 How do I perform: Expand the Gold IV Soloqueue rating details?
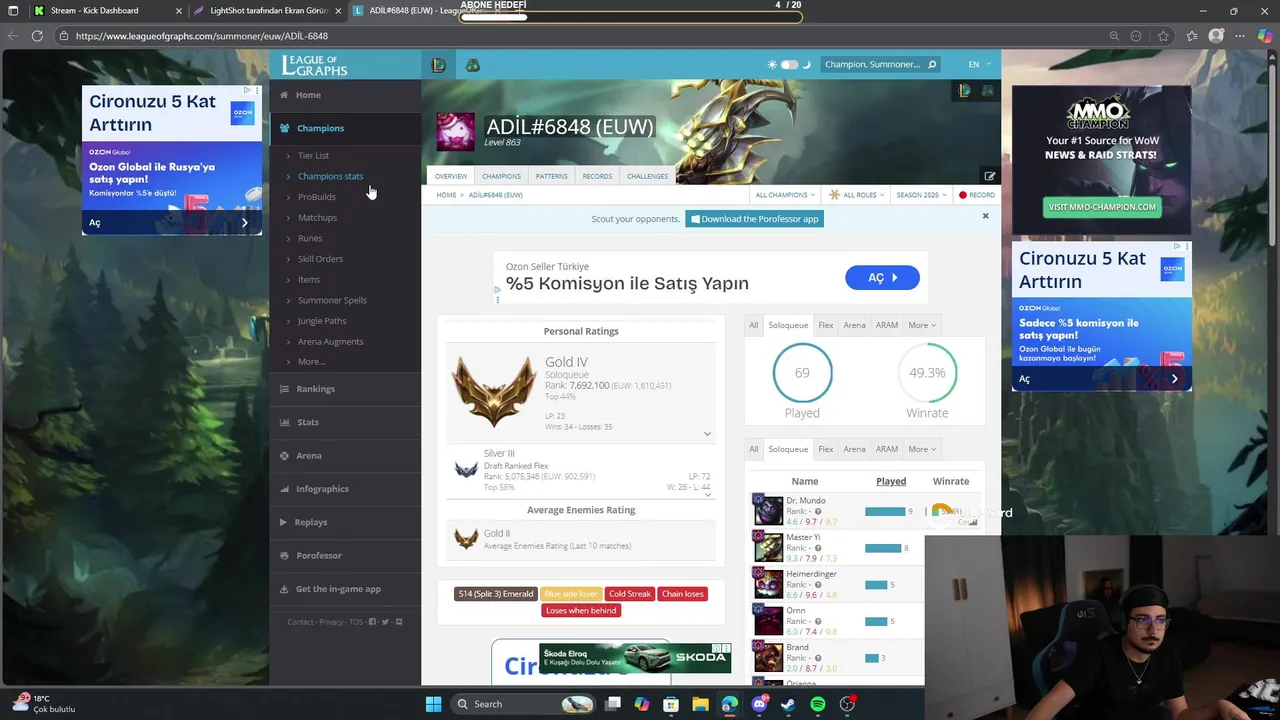click(707, 434)
